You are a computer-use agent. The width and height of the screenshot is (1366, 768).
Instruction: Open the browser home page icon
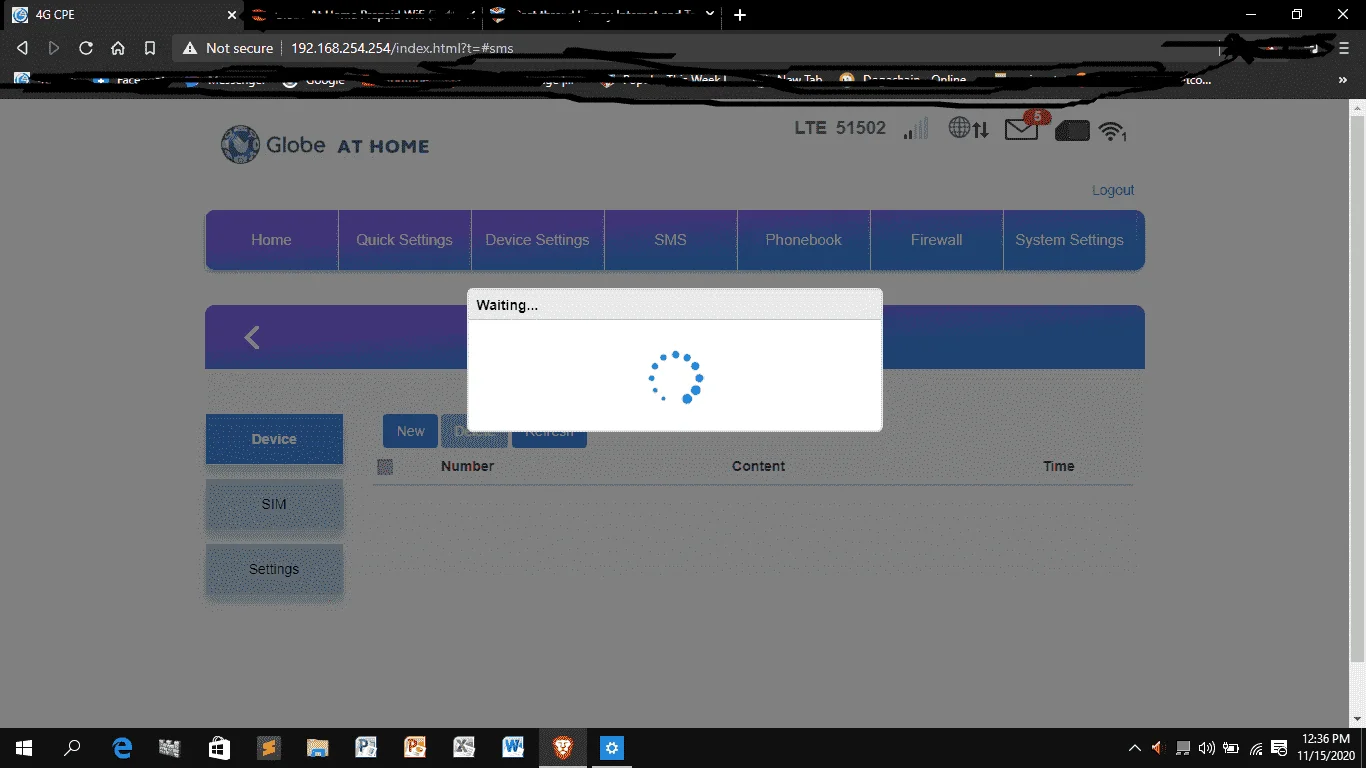click(118, 47)
